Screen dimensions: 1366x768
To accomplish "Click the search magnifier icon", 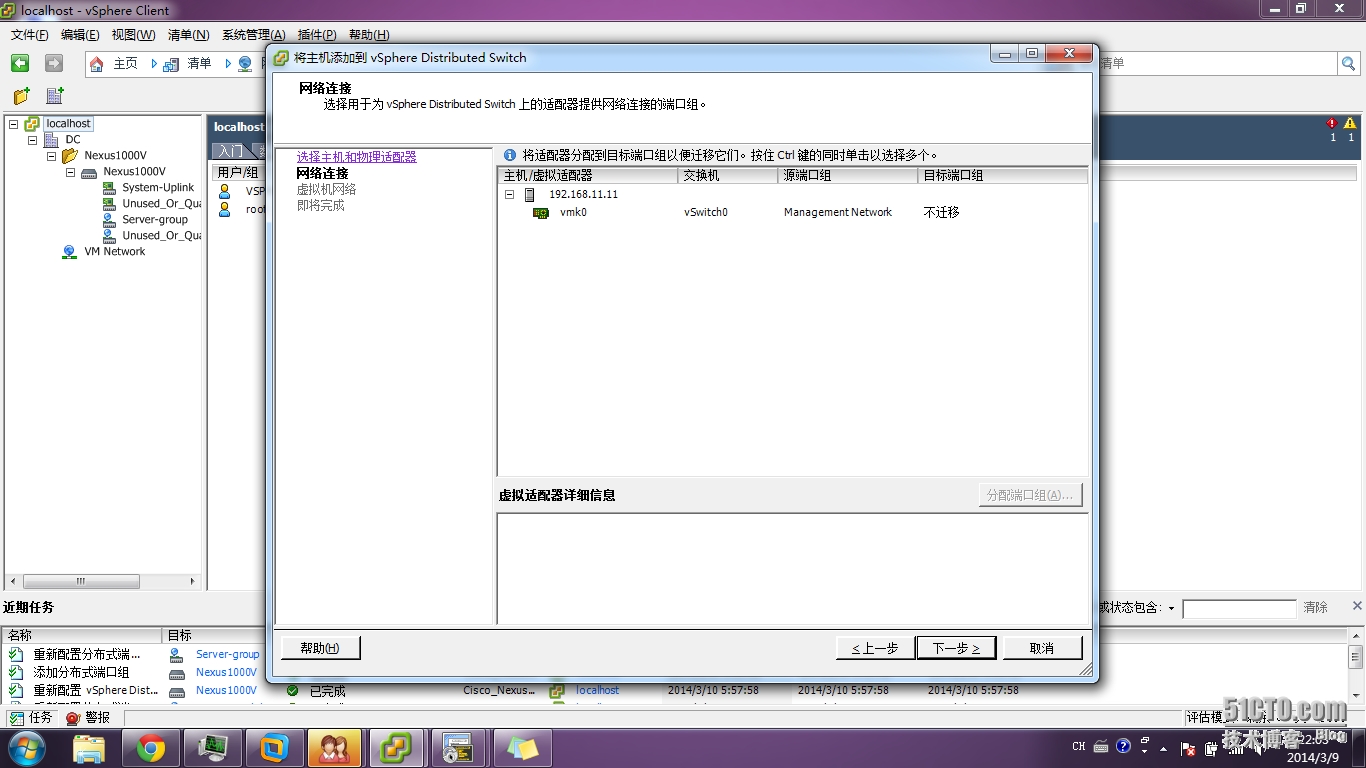I will pos(1349,64).
